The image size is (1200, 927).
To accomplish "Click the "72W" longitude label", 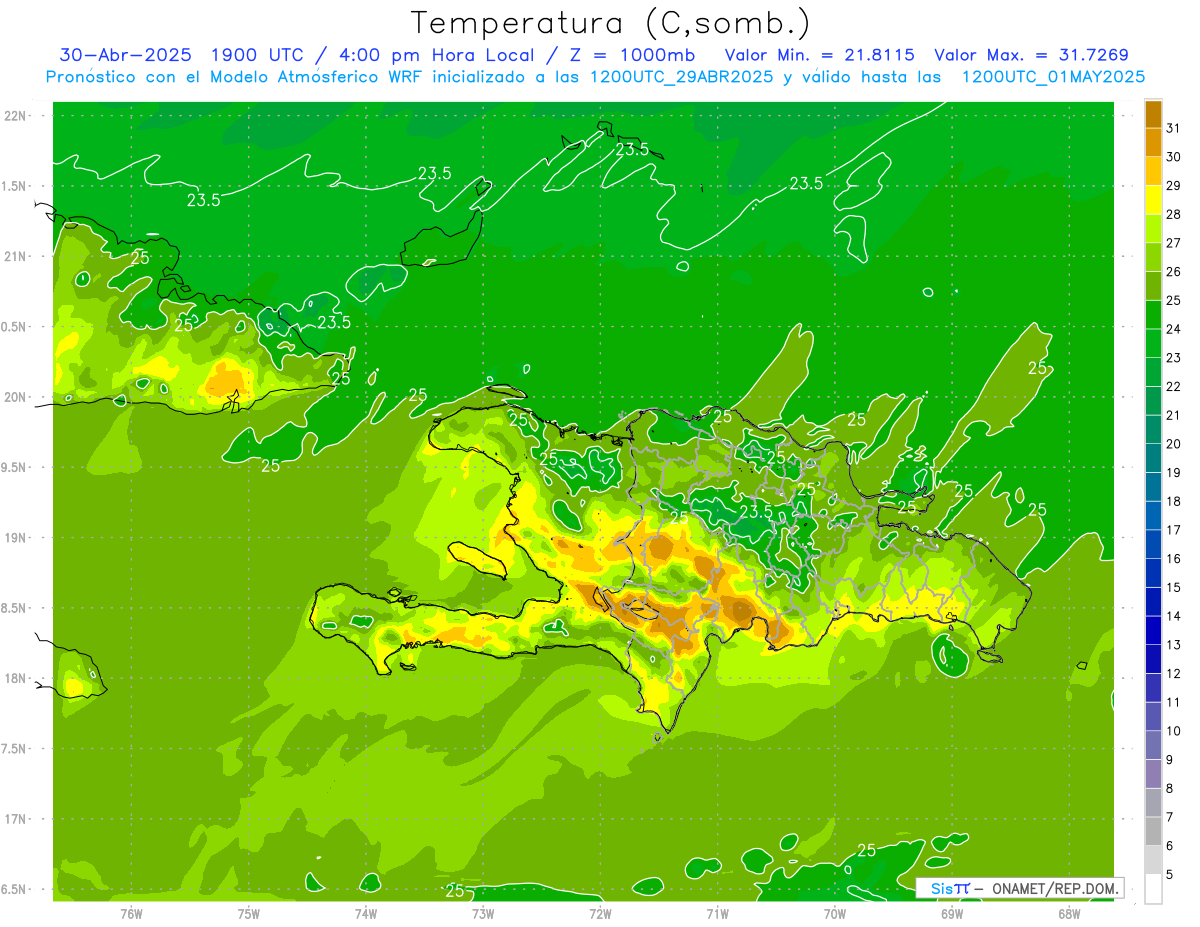I will [x=600, y=913].
